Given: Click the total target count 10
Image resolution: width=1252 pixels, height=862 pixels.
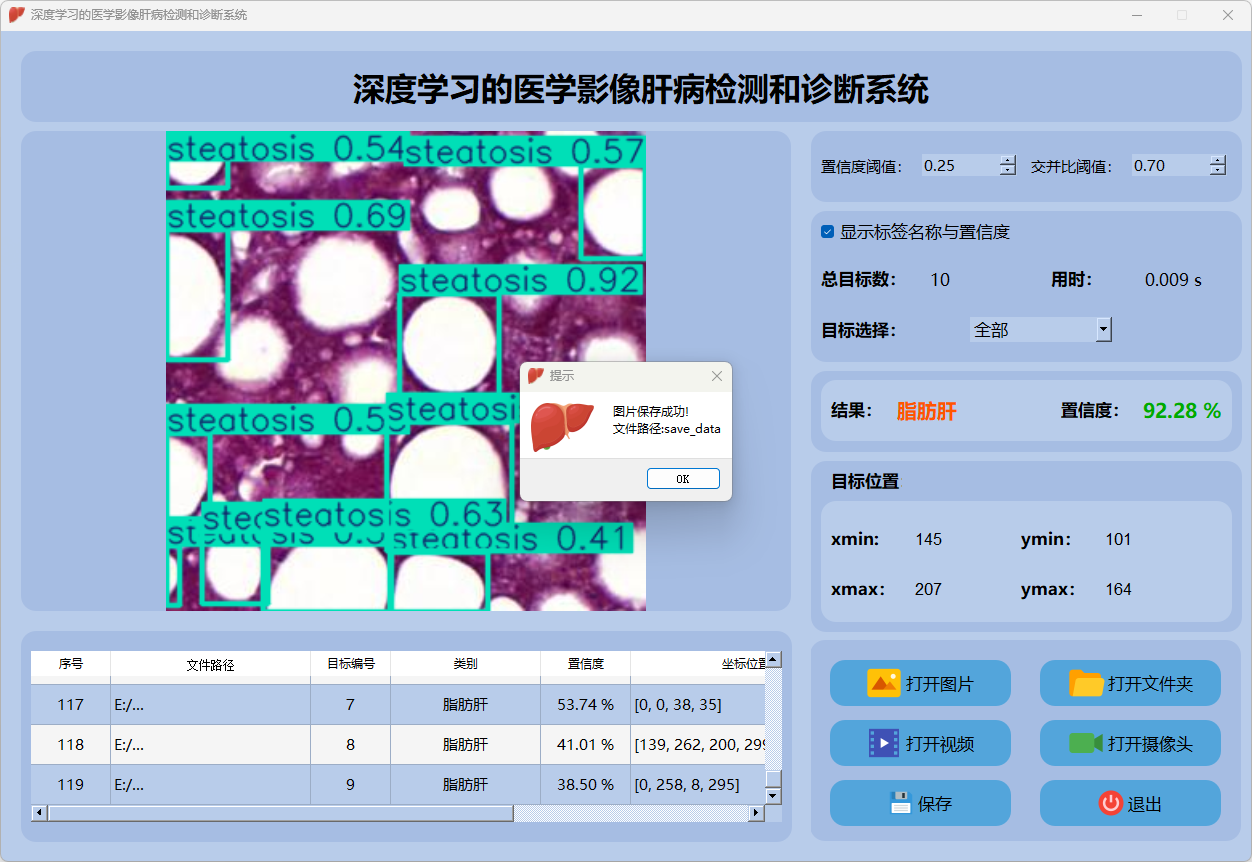Looking at the screenshot, I should pyautogui.click(x=940, y=280).
